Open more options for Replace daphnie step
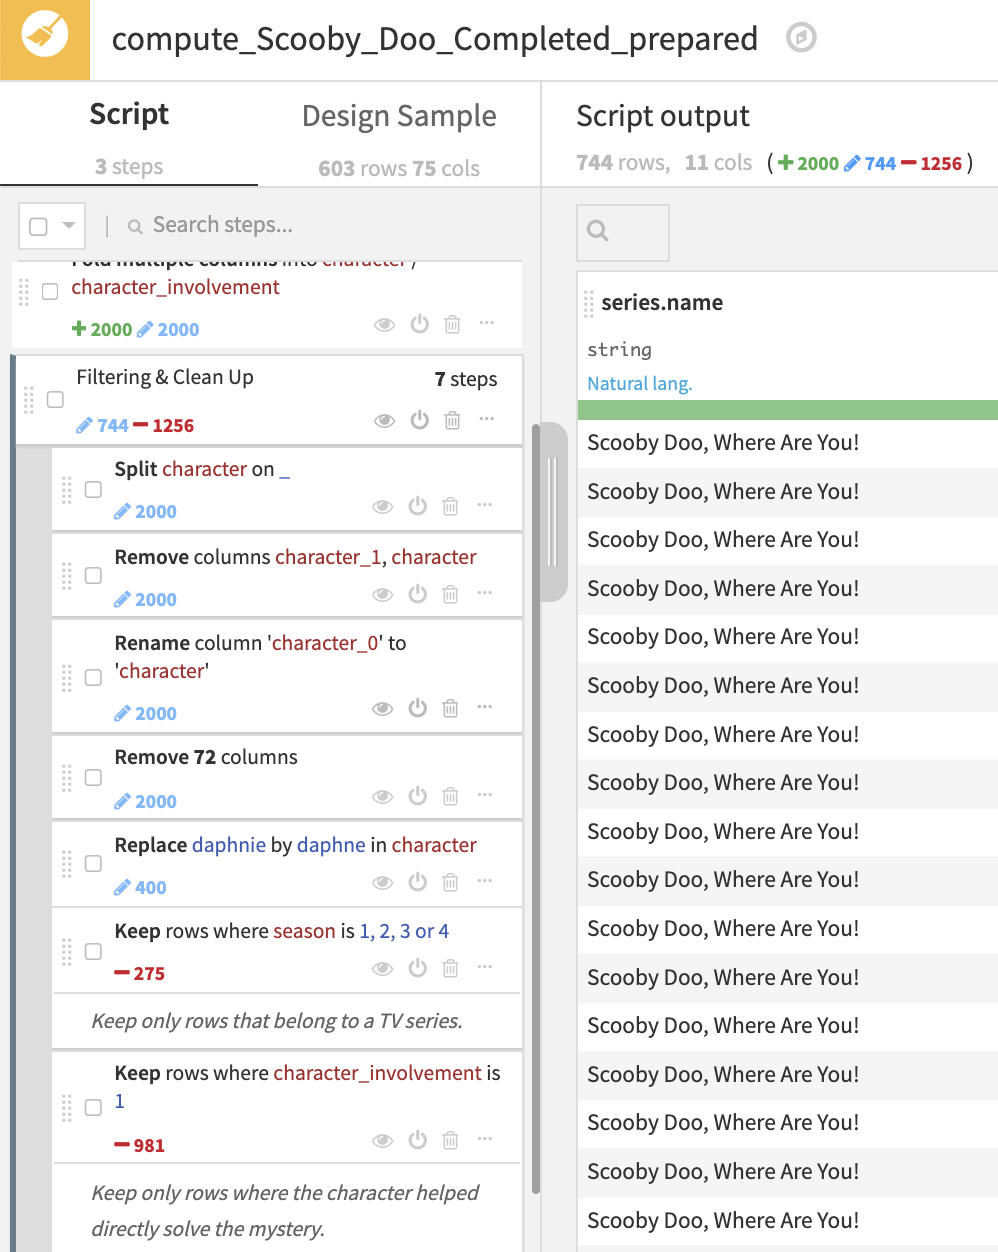998x1252 pixels. tap(485, 881)
